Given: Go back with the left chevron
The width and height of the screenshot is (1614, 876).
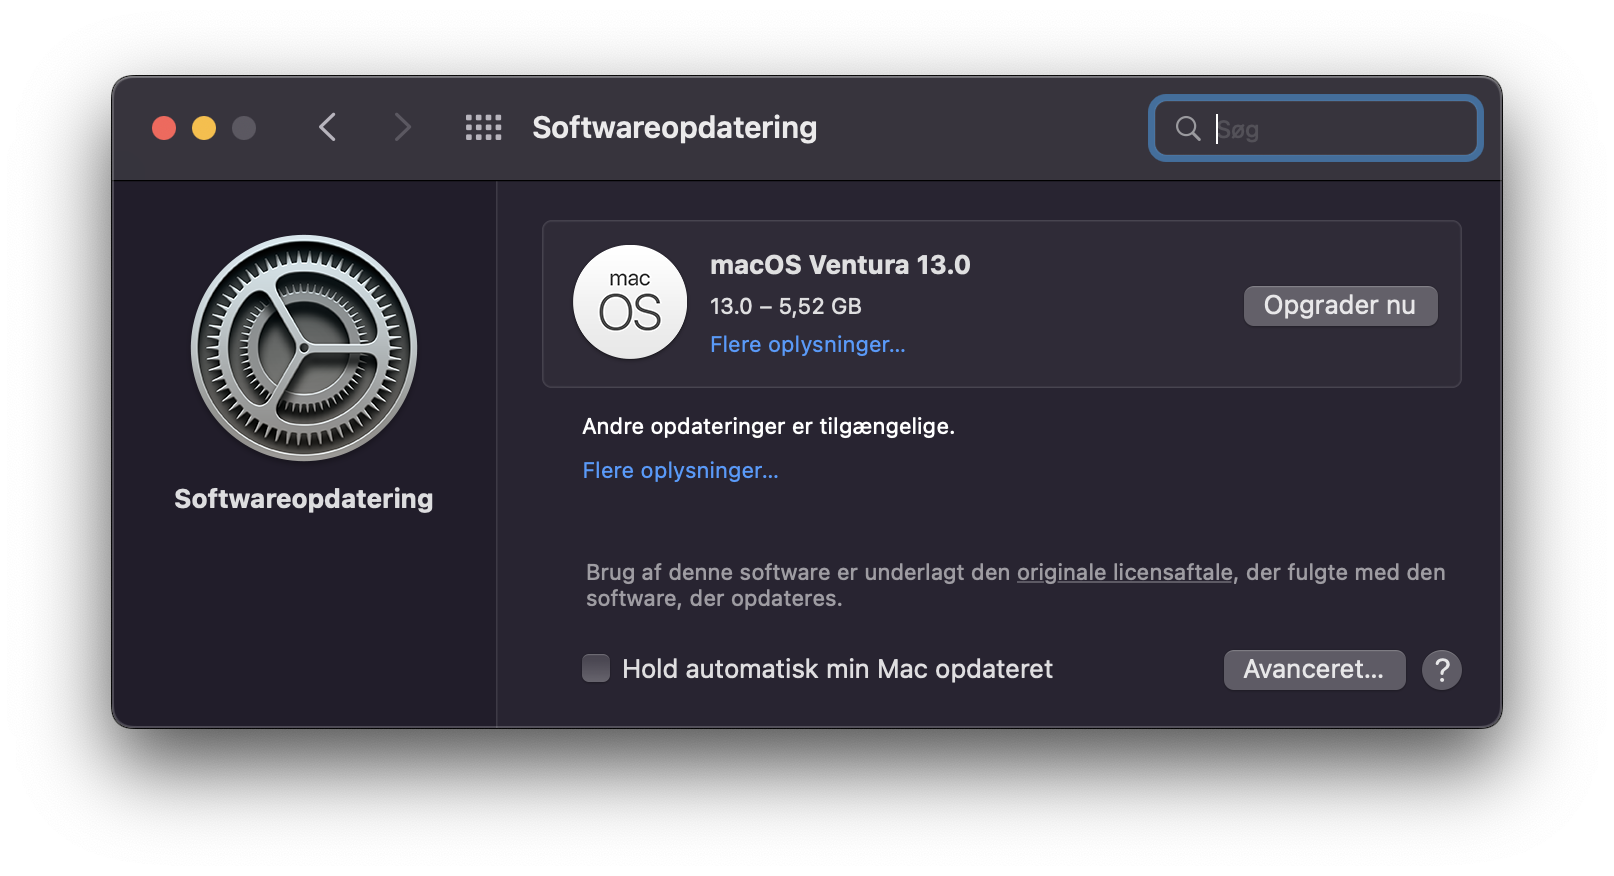Looking at the screenshot, I should click(x=327, y=128).
